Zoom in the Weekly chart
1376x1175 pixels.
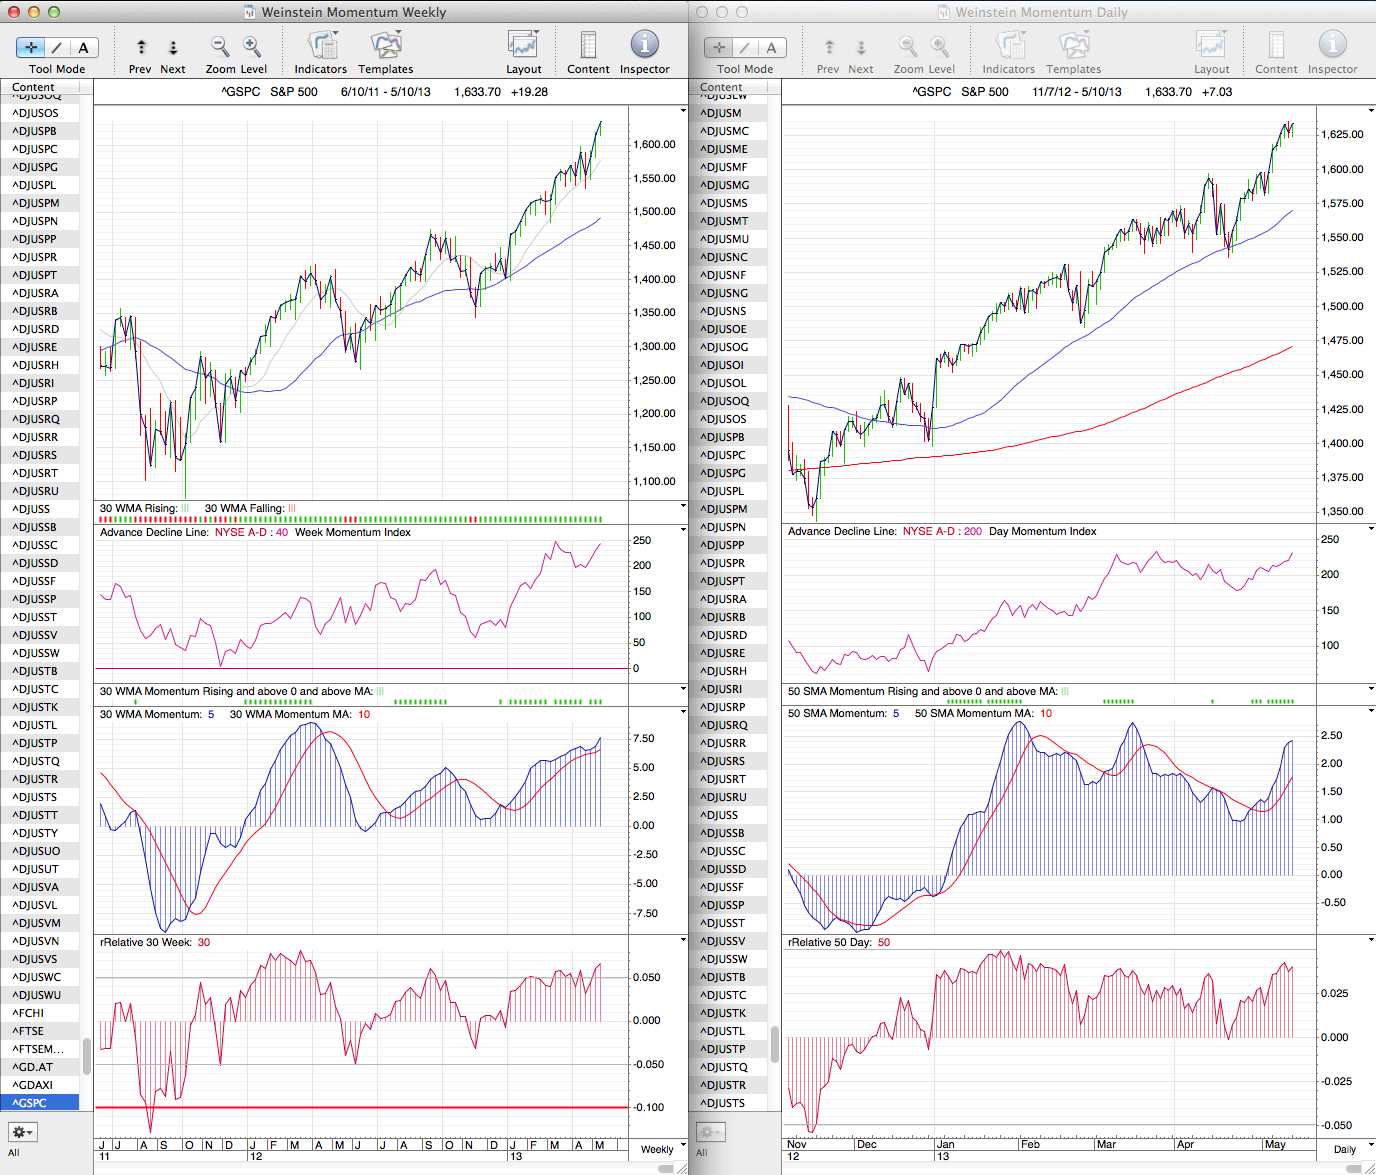click(252, 46)
